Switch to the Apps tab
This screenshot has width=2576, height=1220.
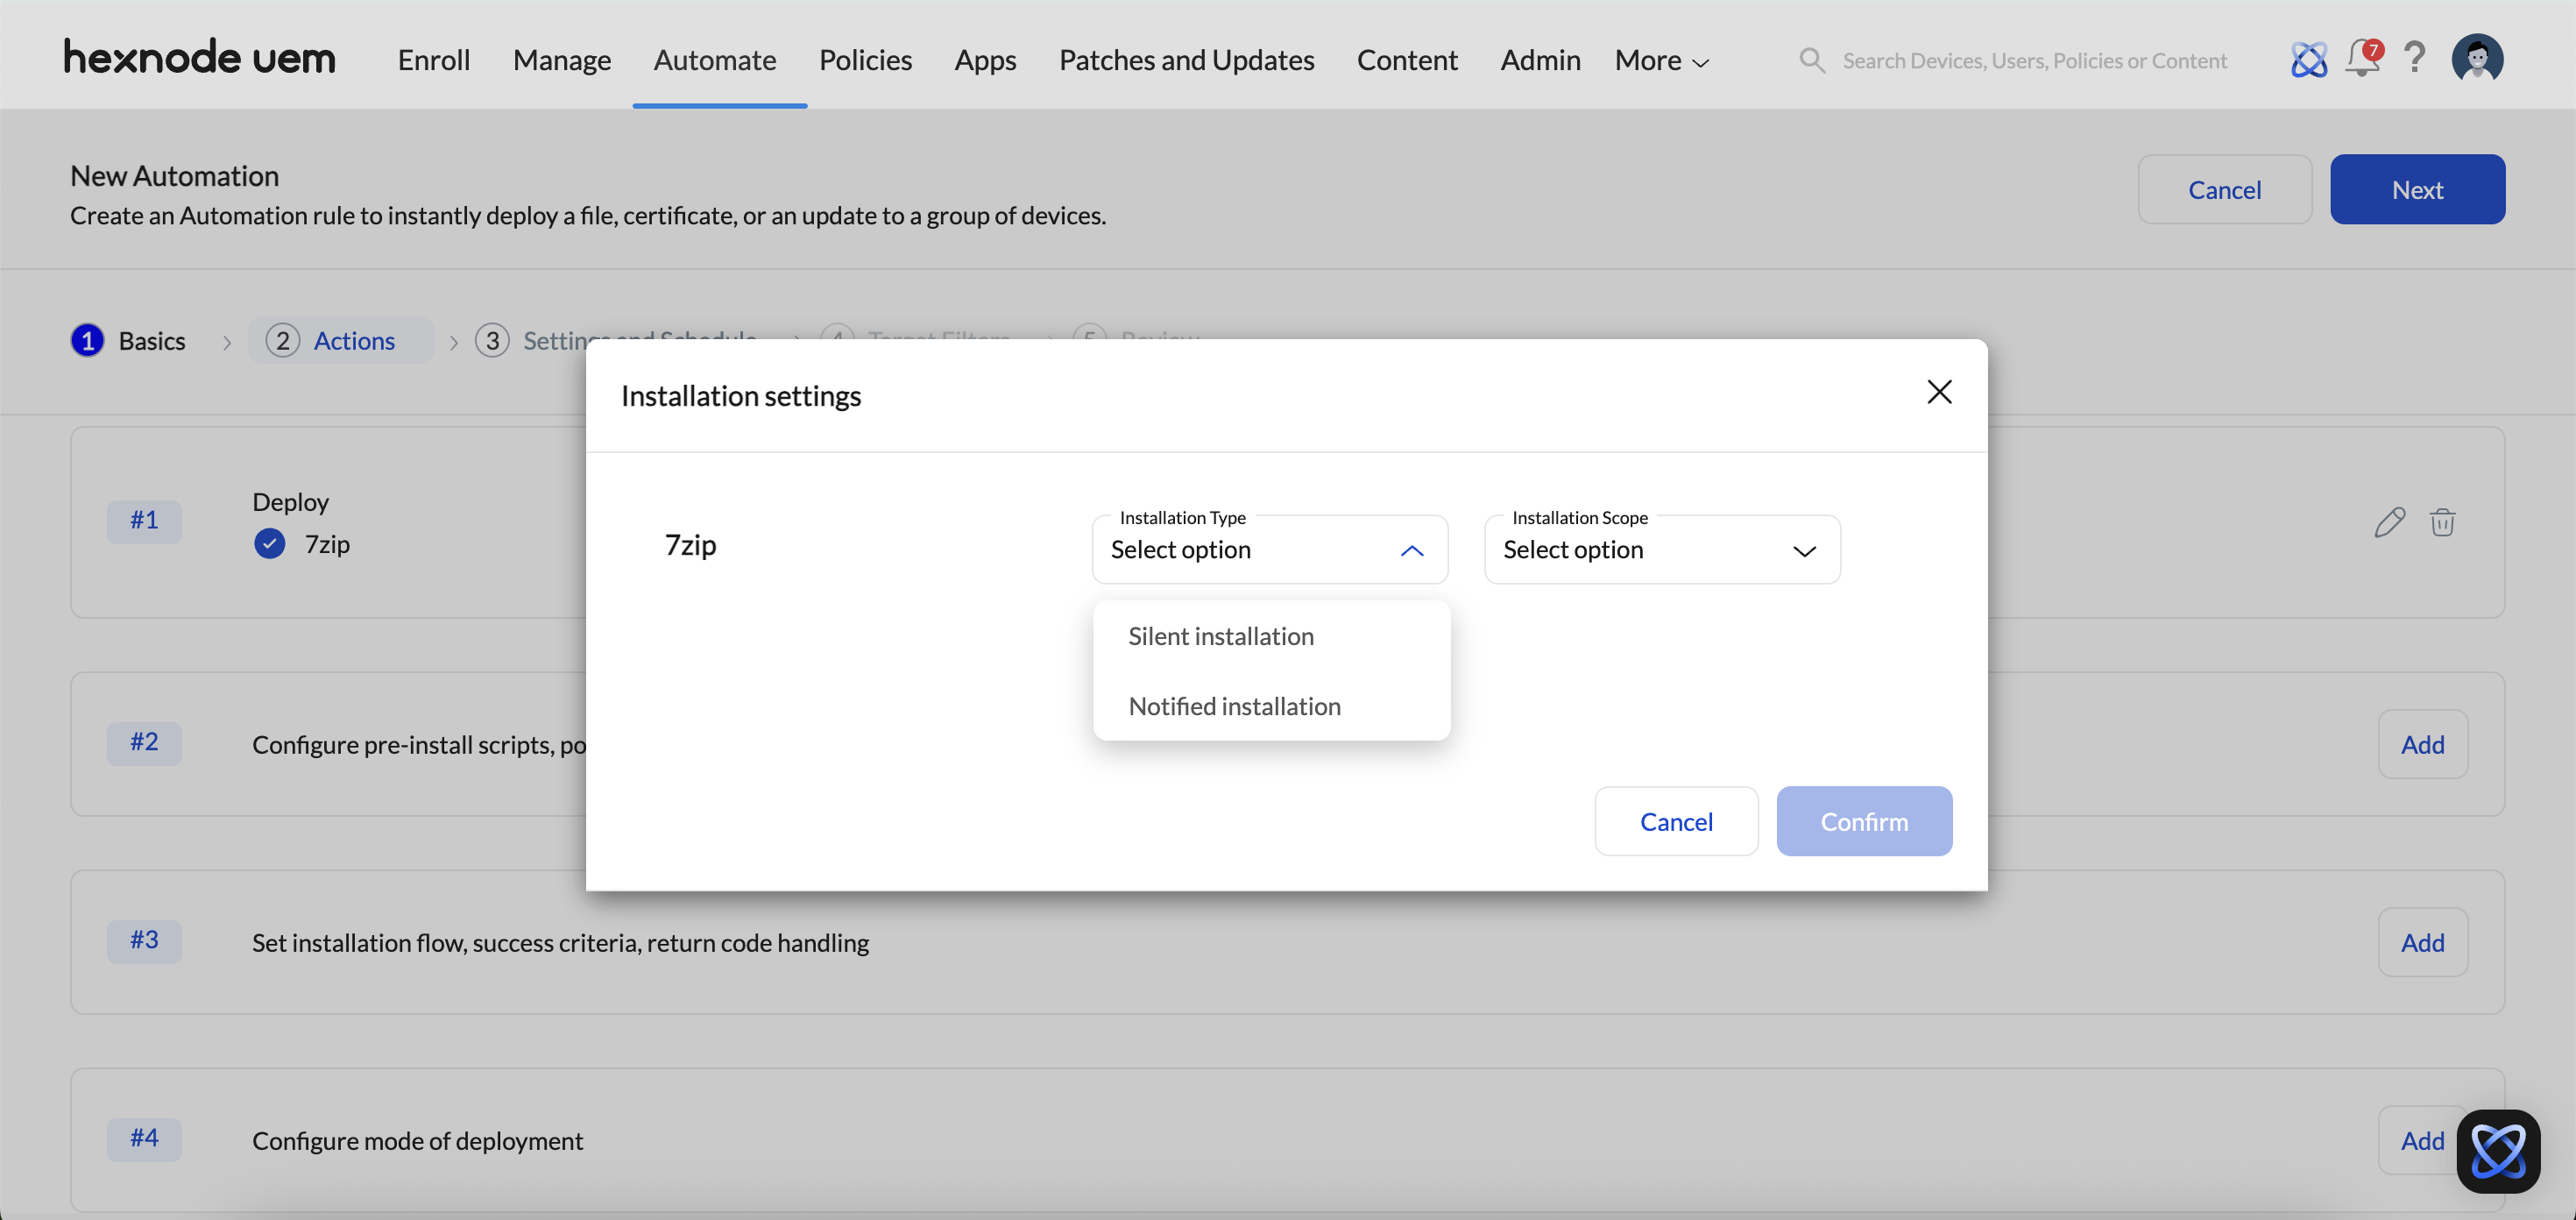coord(985,60)
